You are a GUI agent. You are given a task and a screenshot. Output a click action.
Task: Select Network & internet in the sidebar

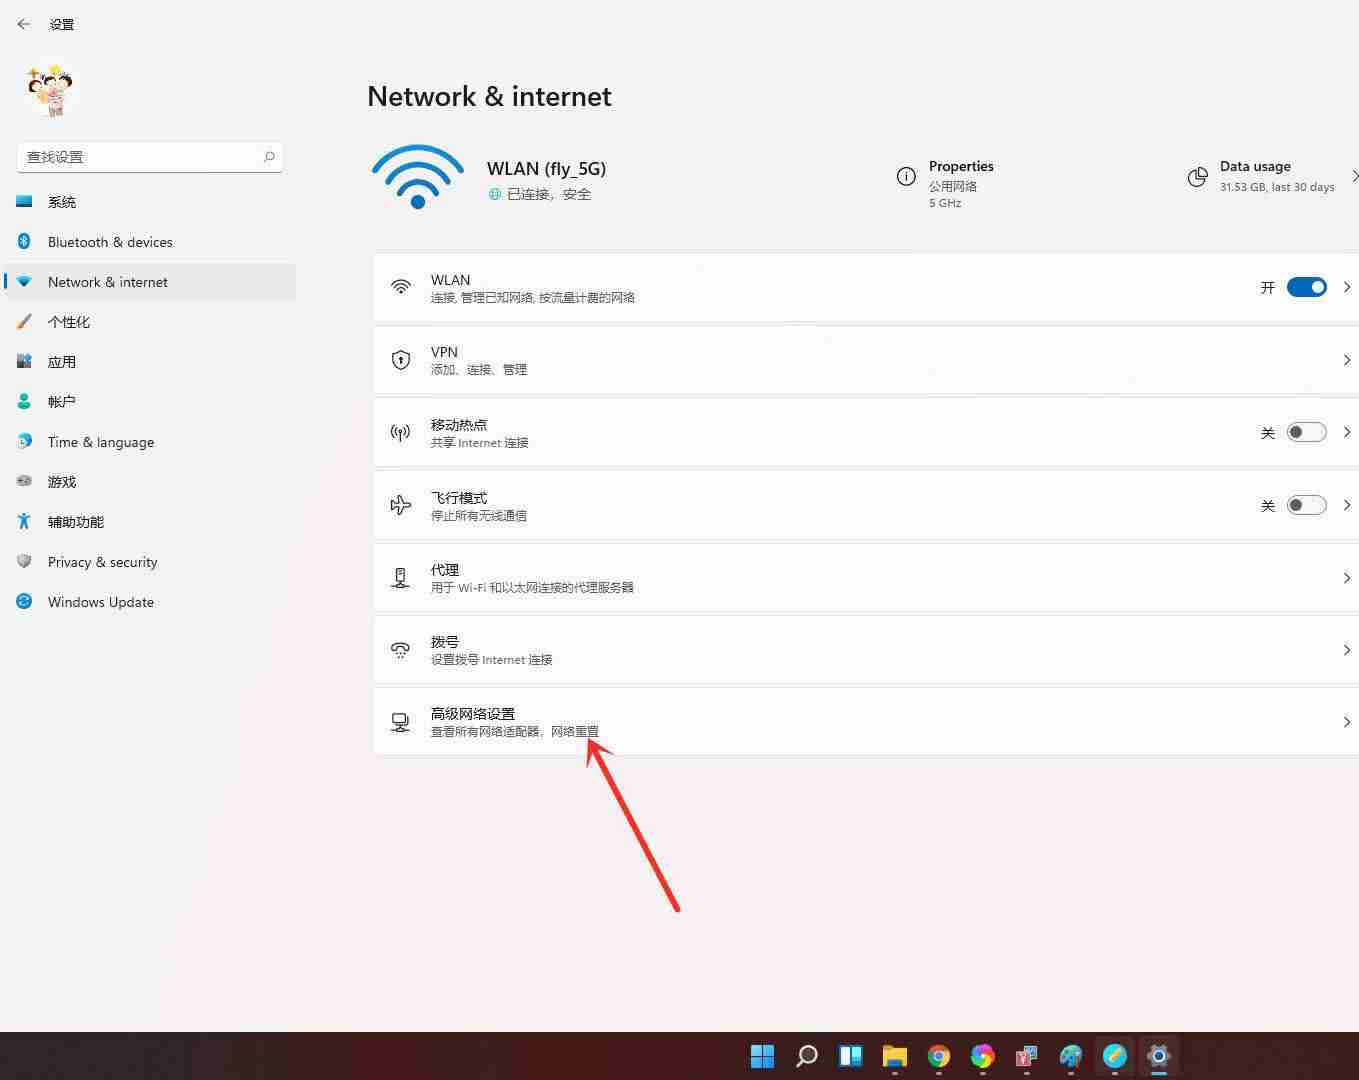pyautogui.click(x=107, y=282)
